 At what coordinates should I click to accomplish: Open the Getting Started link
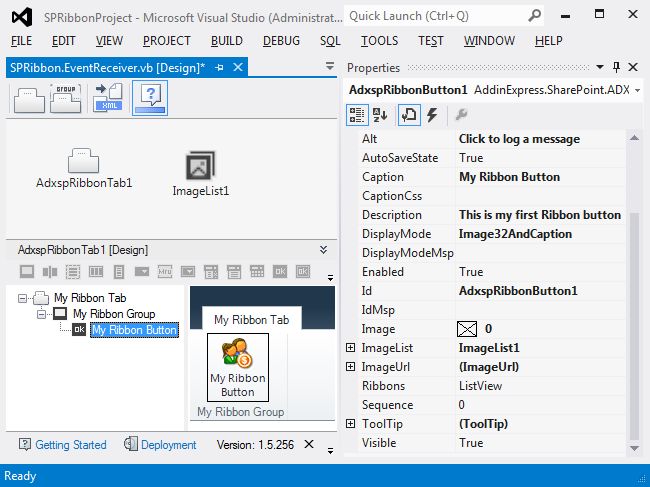[71, 445]
